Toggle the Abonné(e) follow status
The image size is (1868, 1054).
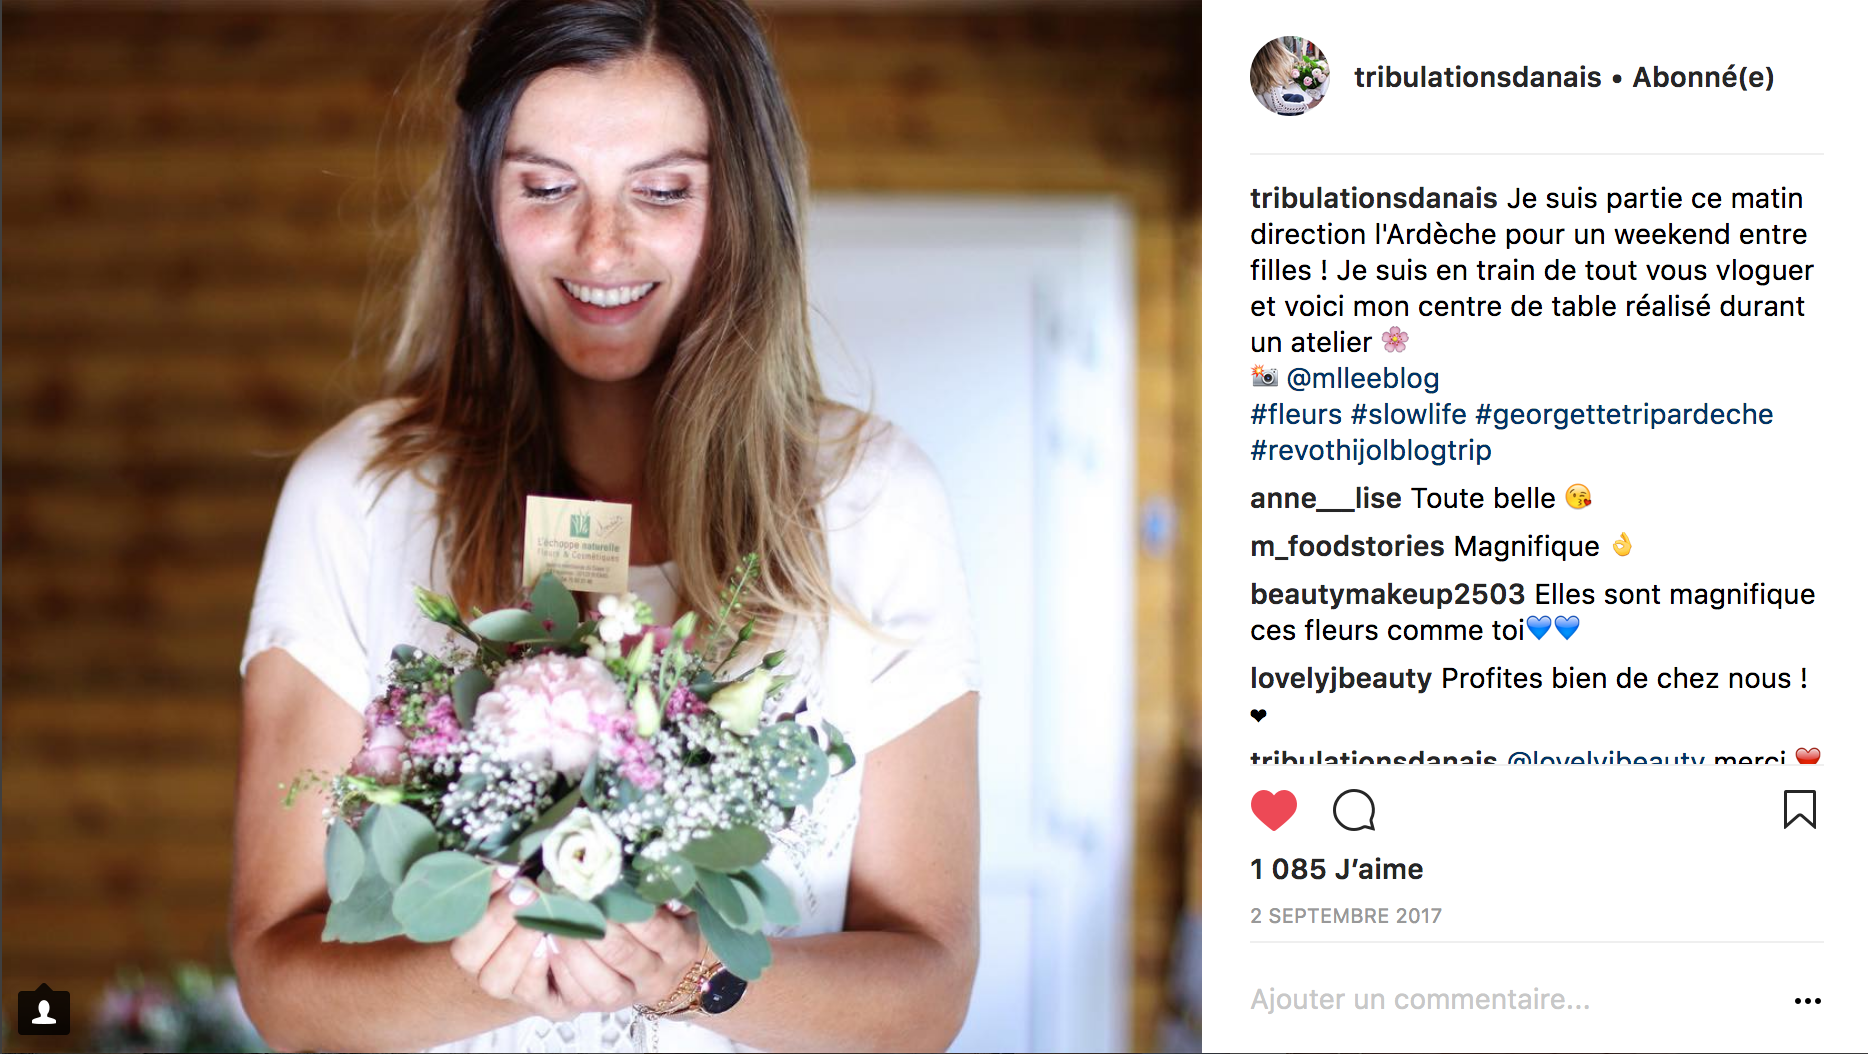[1703, 77]
